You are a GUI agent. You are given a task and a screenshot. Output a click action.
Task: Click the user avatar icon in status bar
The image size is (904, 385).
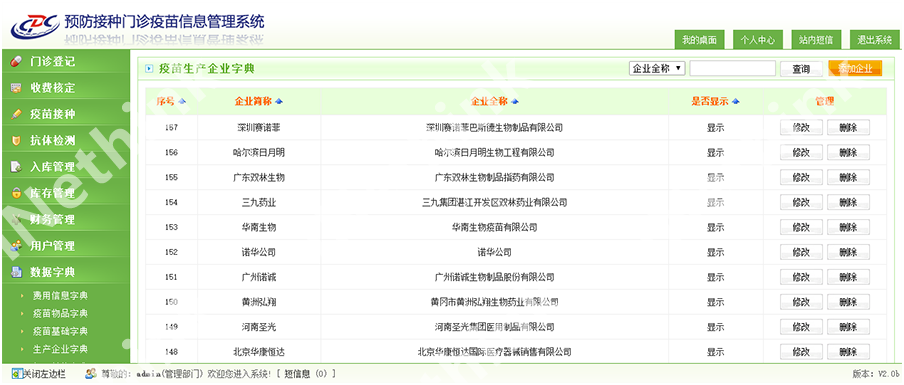click(91, 373)
